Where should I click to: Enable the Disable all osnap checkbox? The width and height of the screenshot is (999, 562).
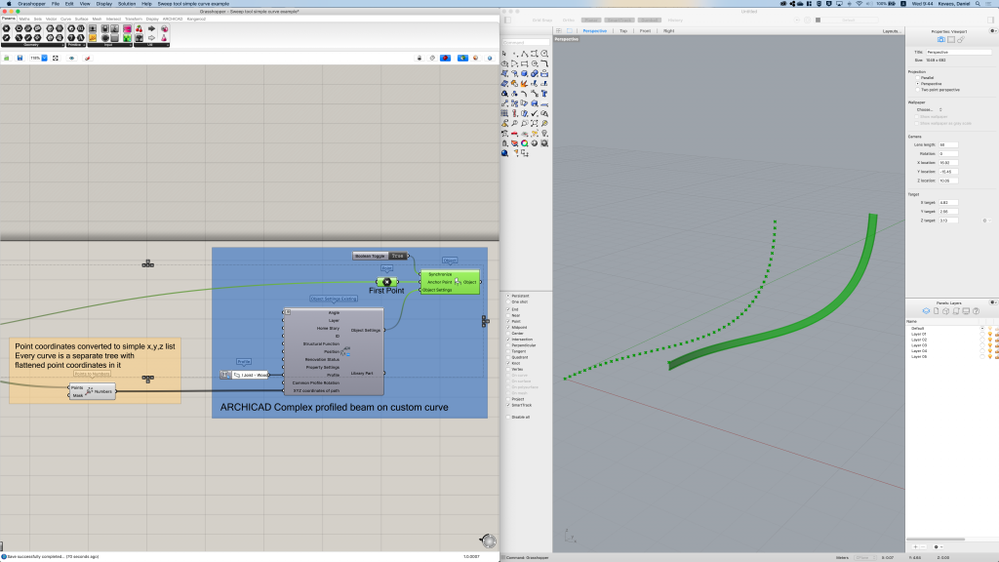point(508,417)
